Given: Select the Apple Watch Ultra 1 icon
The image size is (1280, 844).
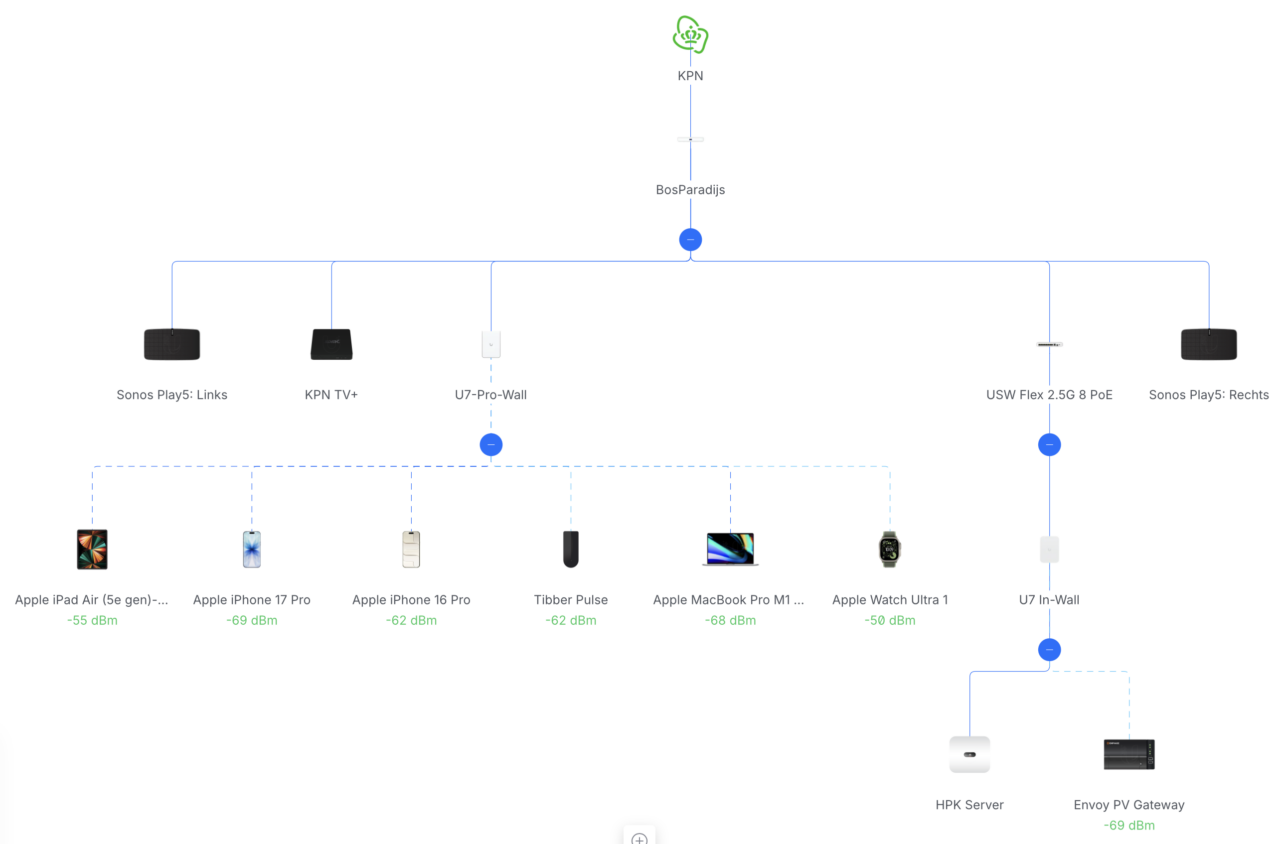Looking at the screenshot, I should (889, 549).
